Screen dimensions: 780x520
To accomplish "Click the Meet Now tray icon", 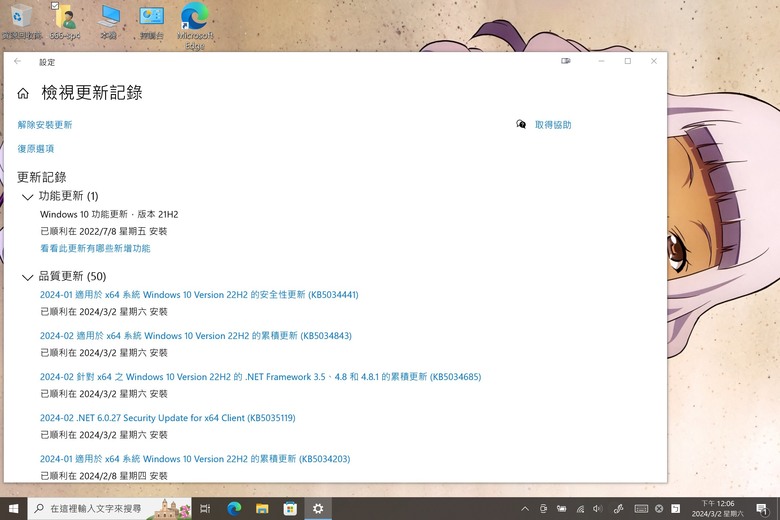I will [x=543, y=509].
